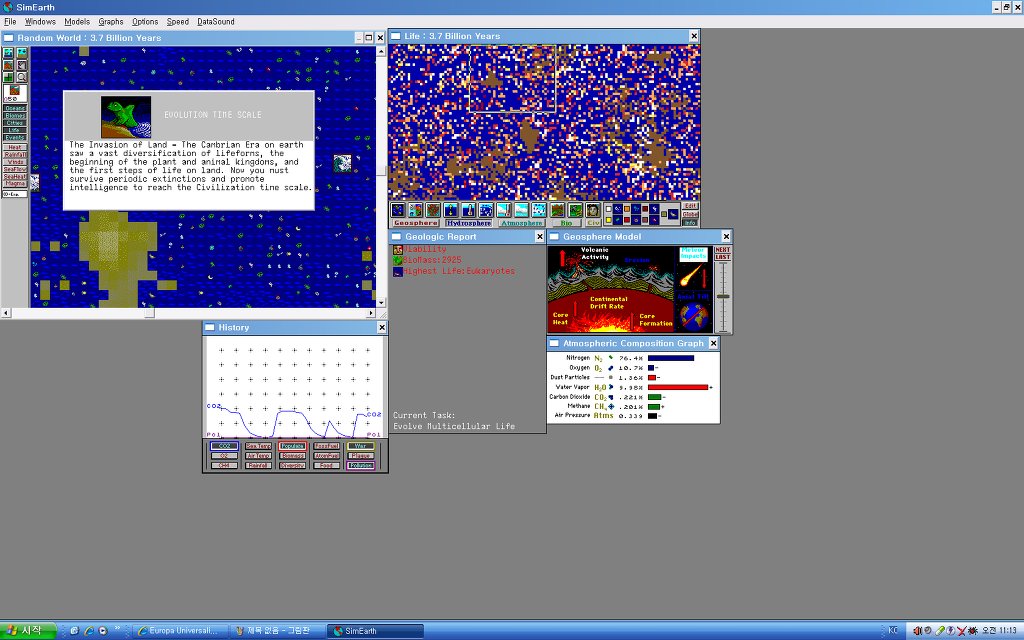Click the white legend swatch in Life window
1024x640 pixels.
tap(609, 209)
